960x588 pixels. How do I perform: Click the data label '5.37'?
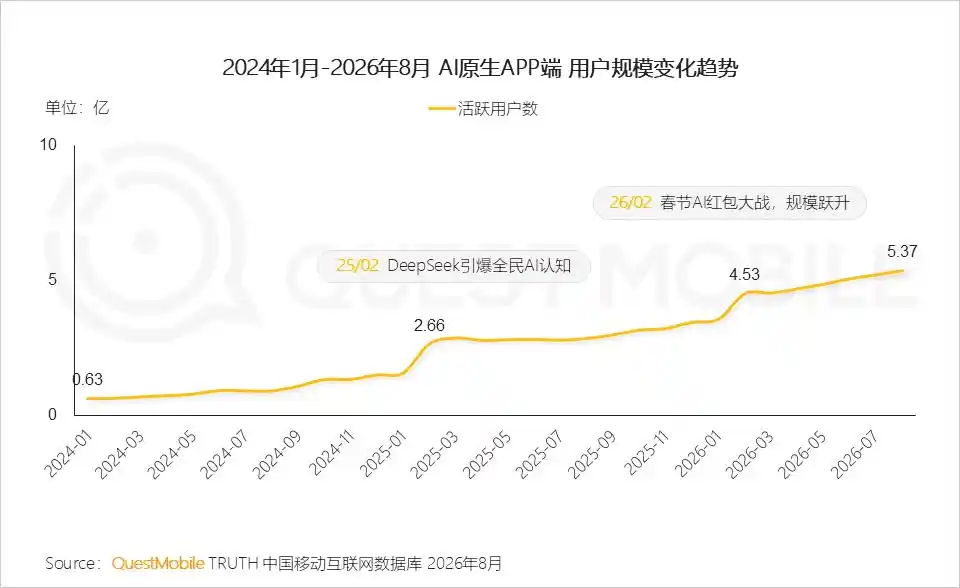click(x=902, y=251)
